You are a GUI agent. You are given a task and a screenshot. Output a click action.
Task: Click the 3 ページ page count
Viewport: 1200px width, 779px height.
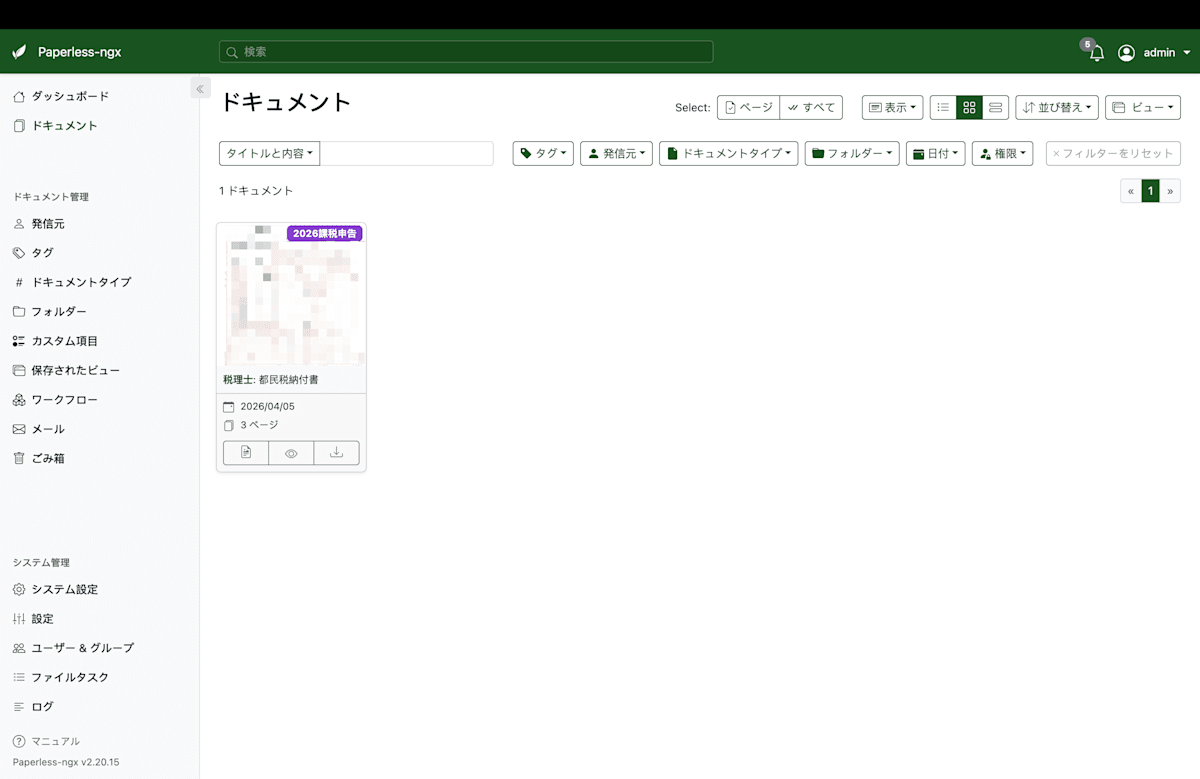259,425
